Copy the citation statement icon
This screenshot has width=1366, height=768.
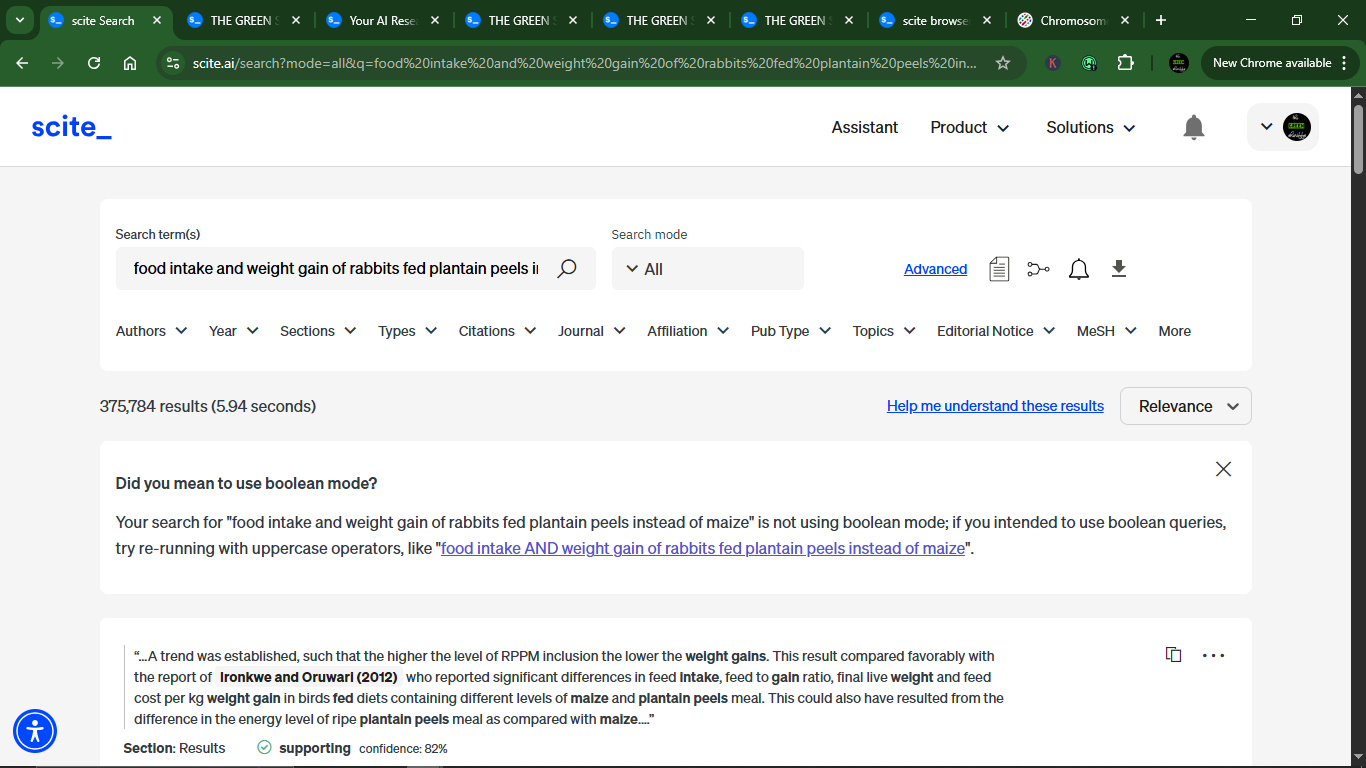coord(1174,655)
